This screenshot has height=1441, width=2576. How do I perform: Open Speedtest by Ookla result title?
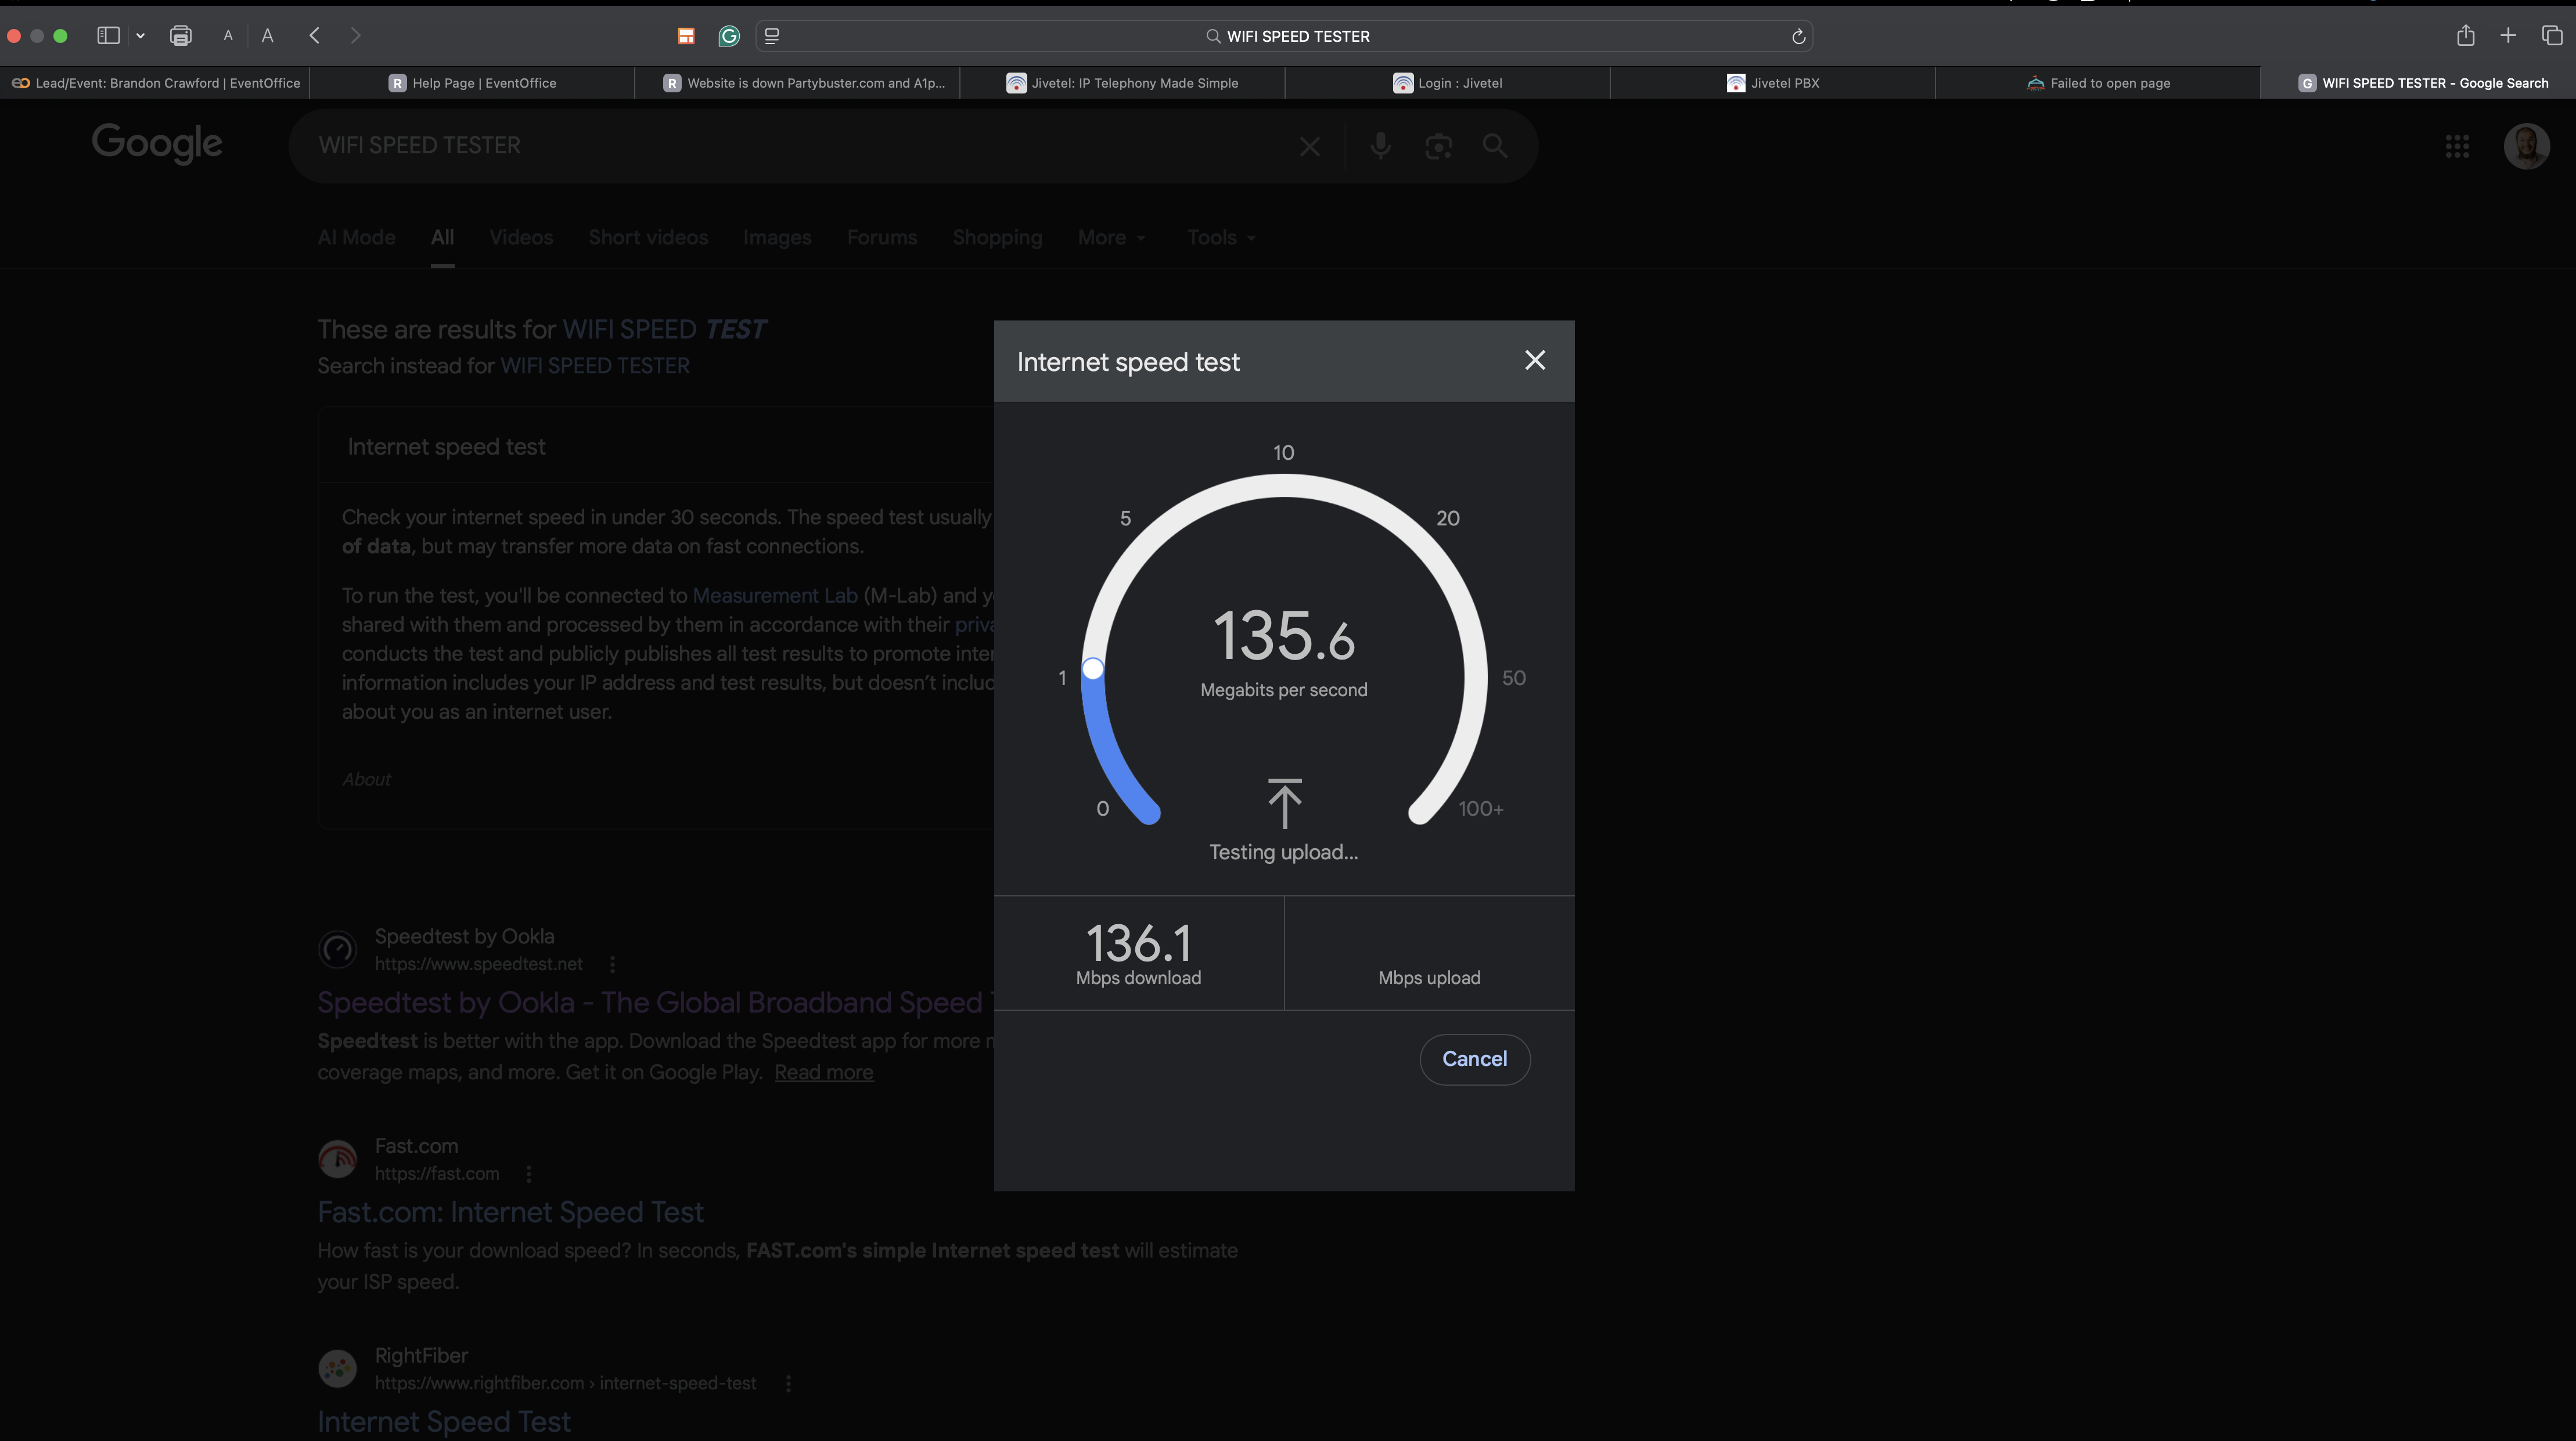[655, 1003]
